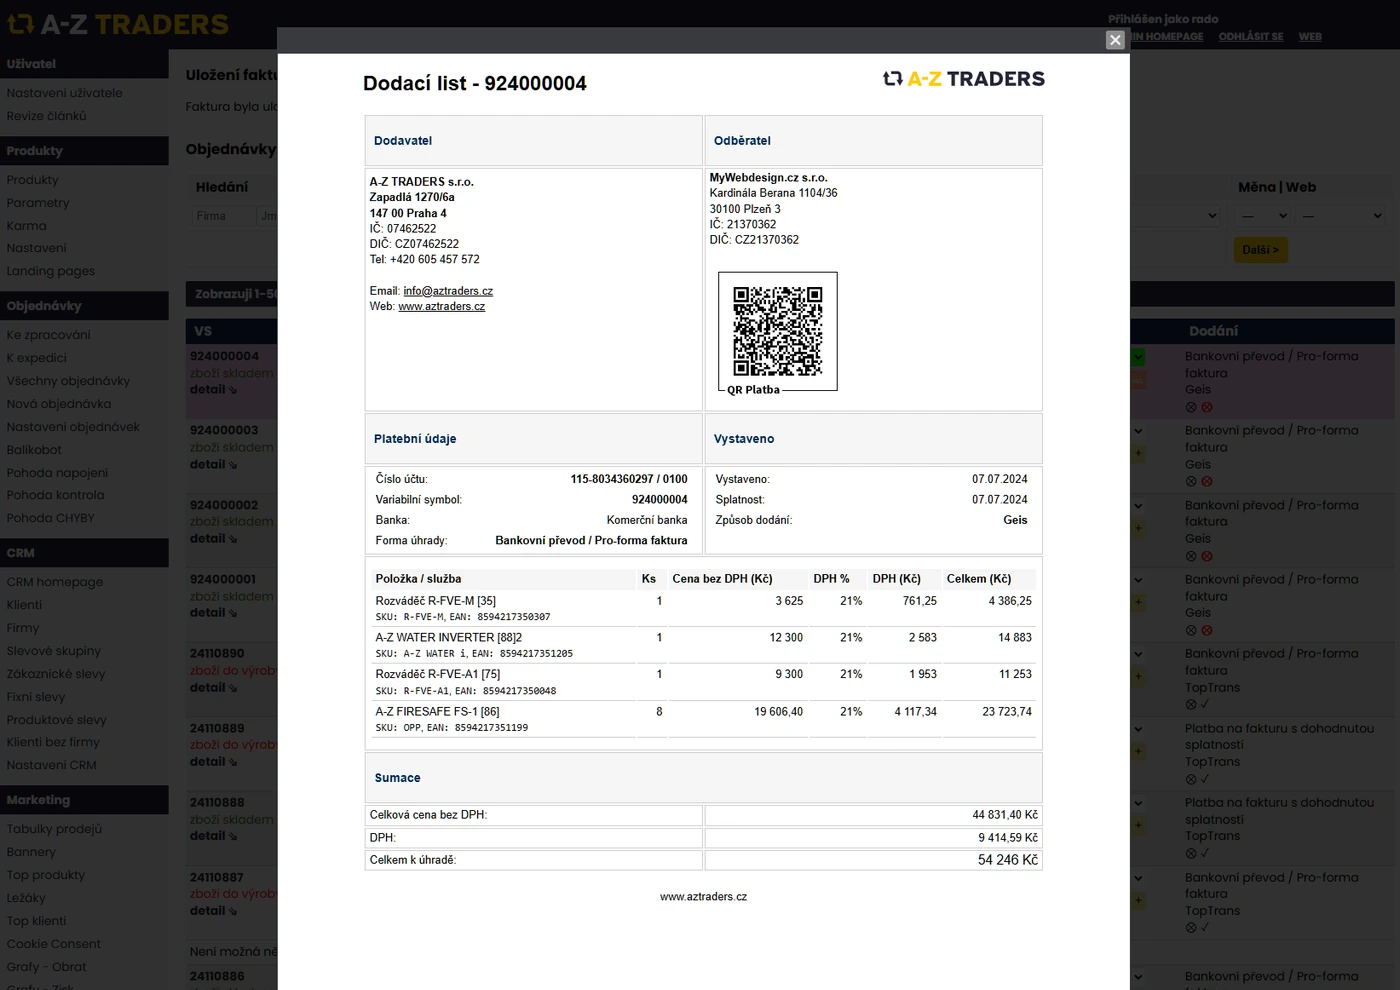Viewport: 1400px width, 990px height.
Task: Go to CRM homepage in sidebar
Action: (x=55, y=582)
